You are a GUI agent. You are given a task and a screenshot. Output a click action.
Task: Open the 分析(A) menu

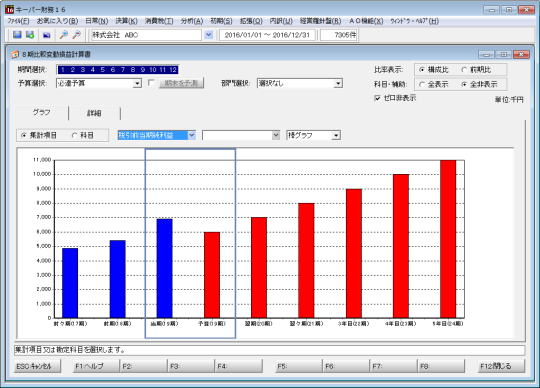(x=191, y=21)
